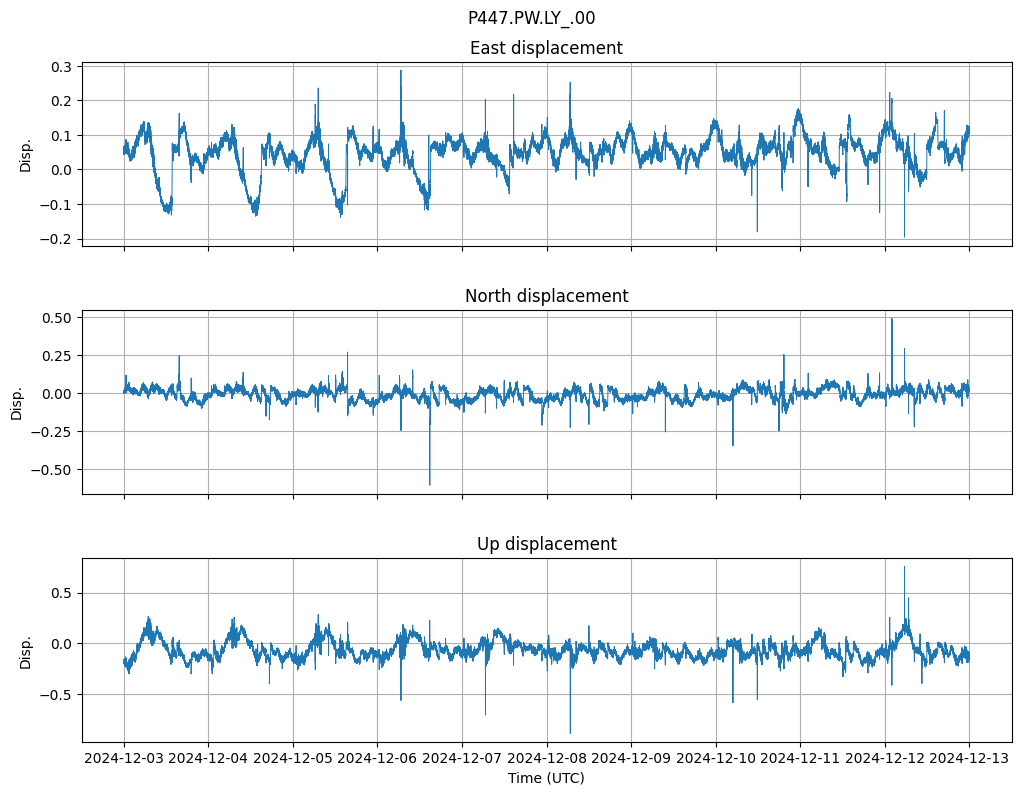Viewport: 1021px width, 795px height.
Task: Click the tallest positive spike in Up plot
Action: pyautogui.click(x=904, y=568)
